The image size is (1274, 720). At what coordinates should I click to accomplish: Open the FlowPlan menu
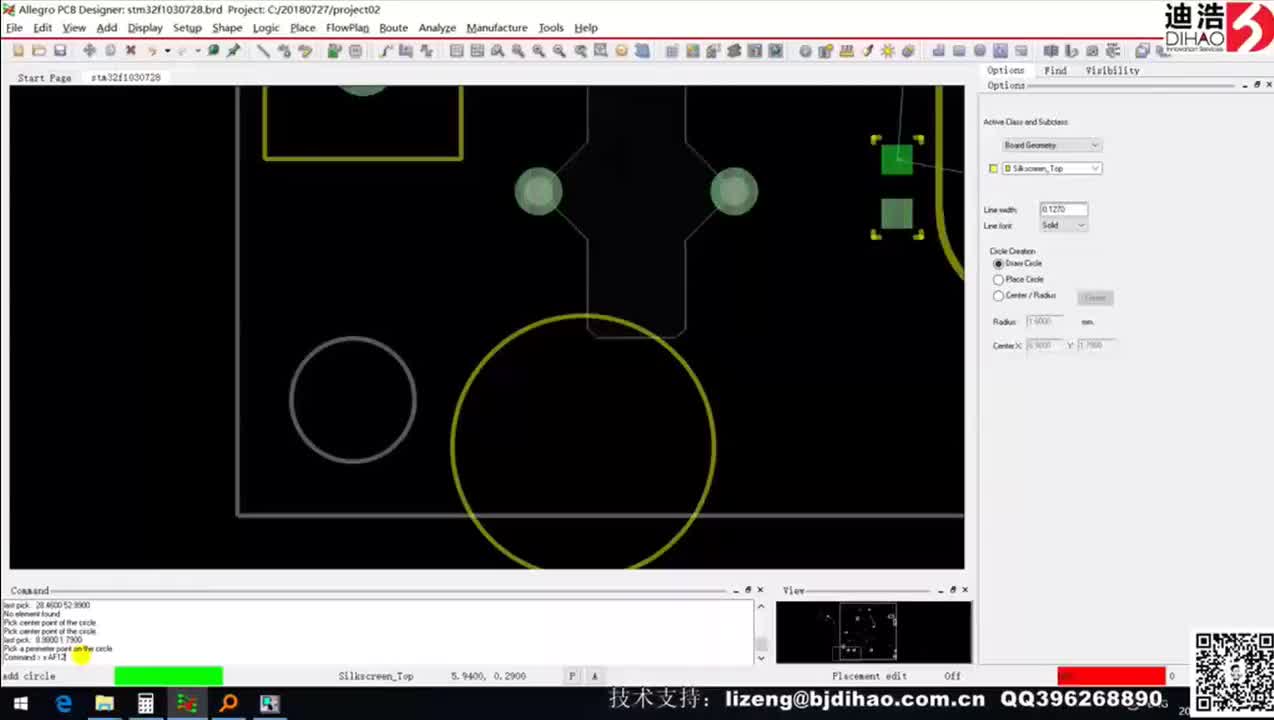pyautogui.click(x=347, y=28)
